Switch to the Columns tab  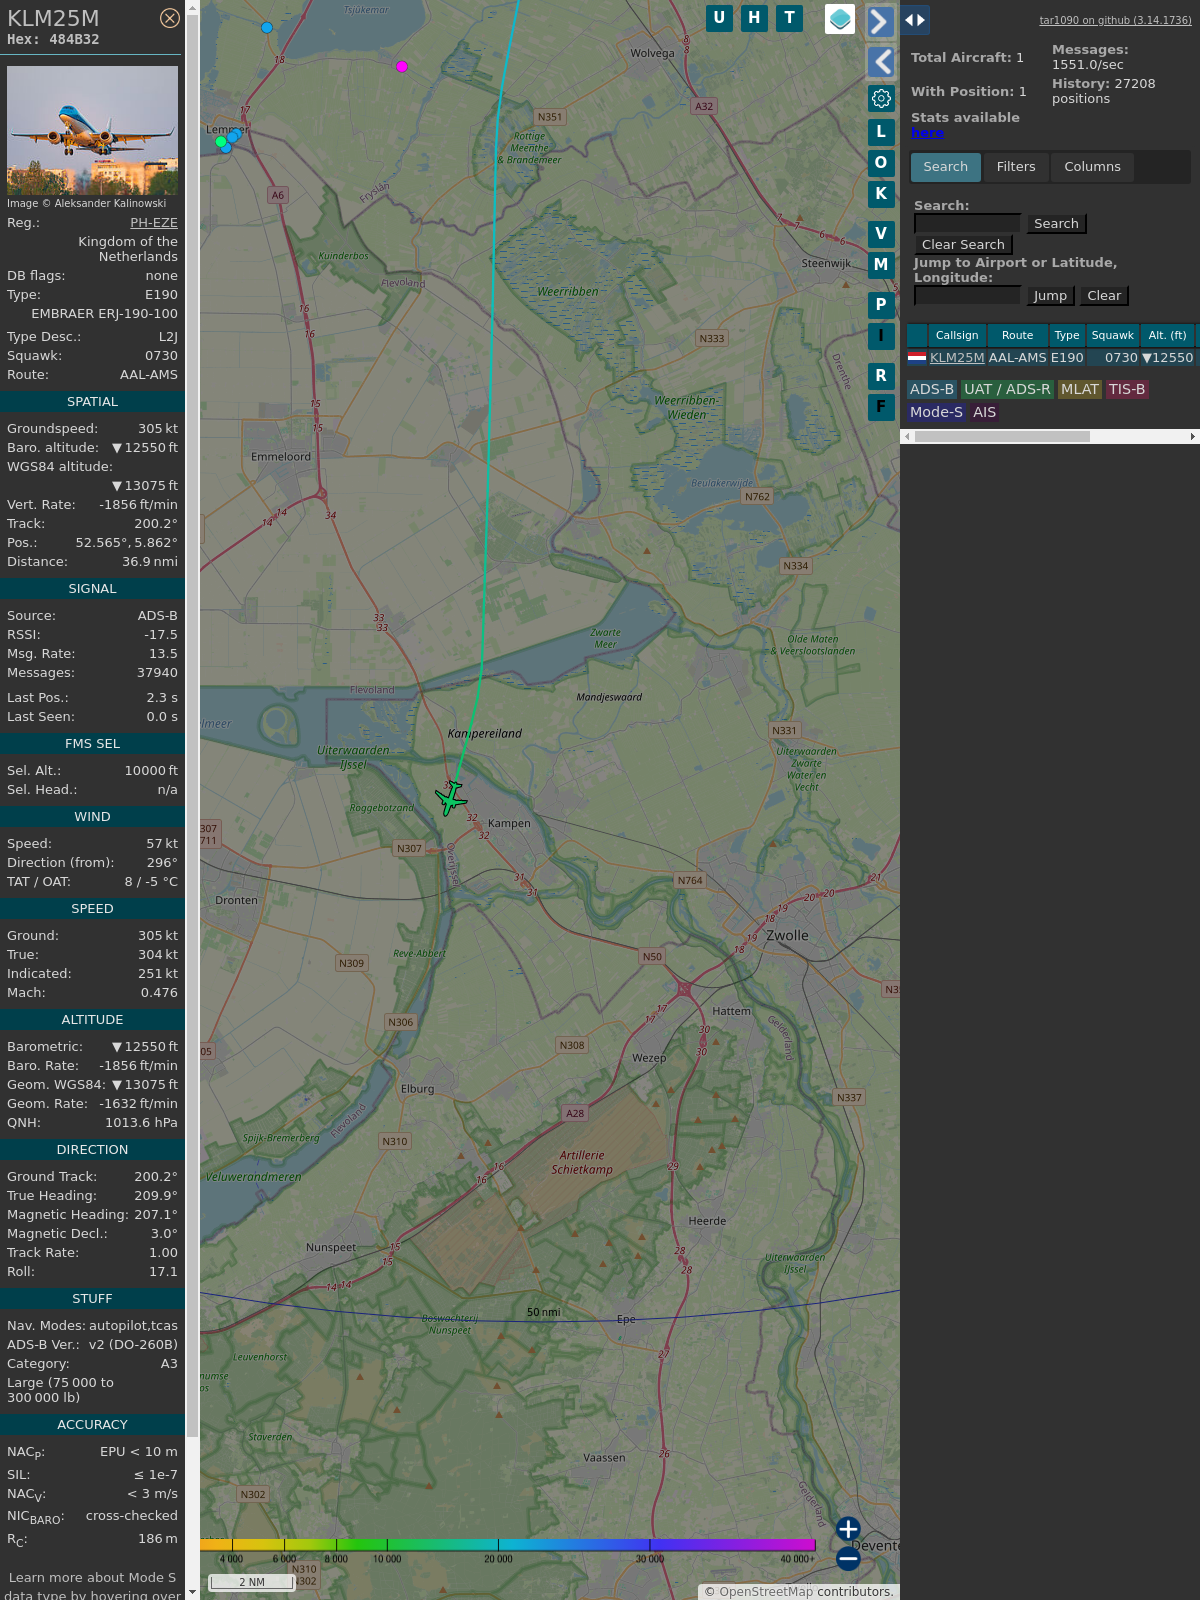coord(1092,167)
